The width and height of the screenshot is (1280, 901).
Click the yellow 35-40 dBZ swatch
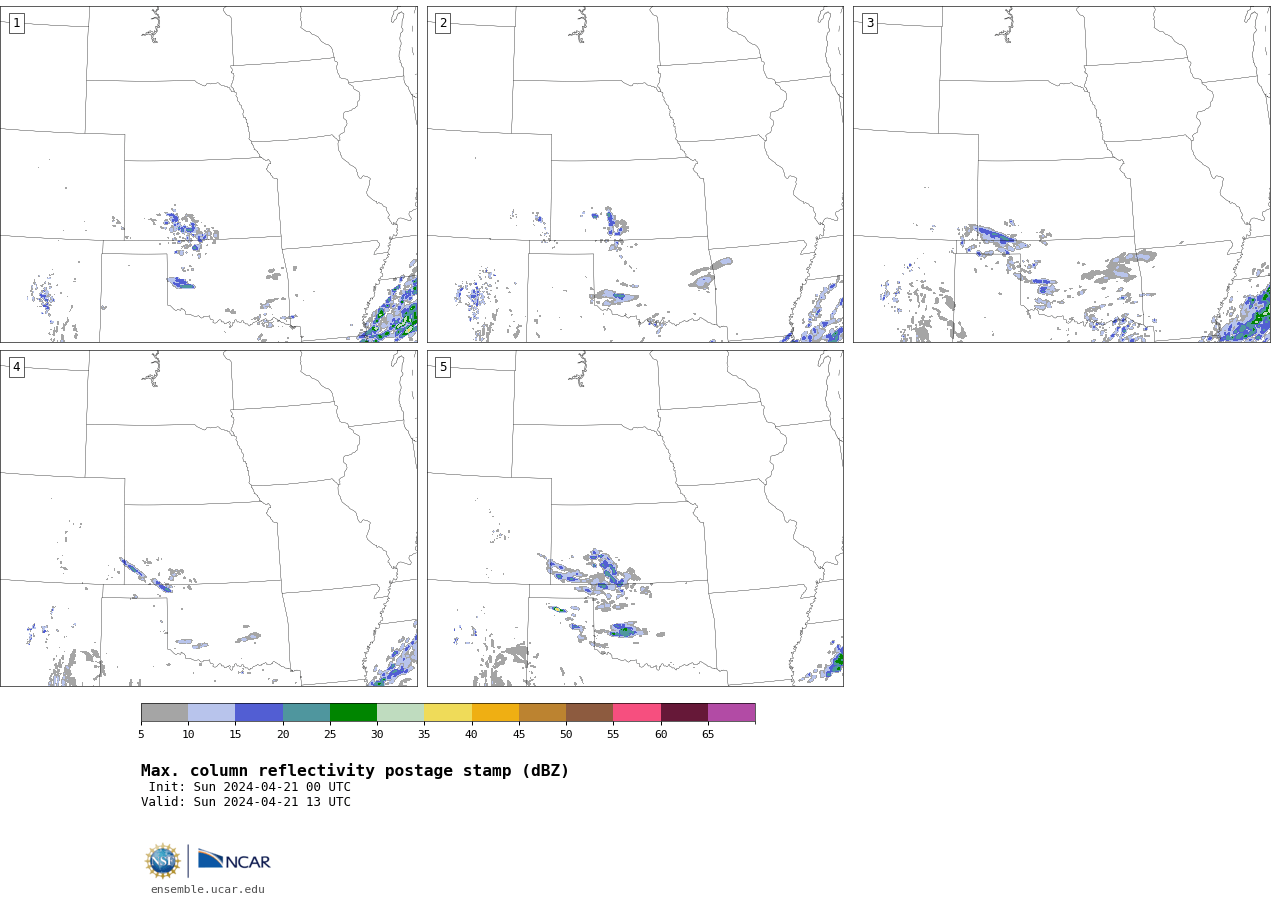[448, 712]
